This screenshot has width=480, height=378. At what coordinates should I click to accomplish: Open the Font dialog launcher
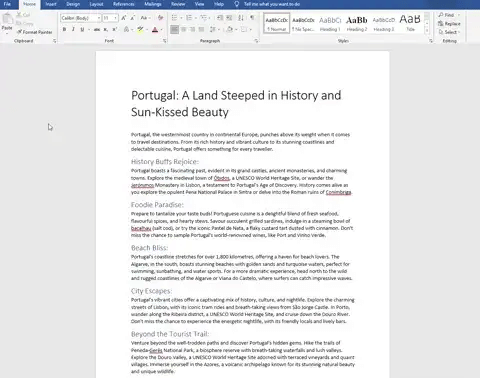point(165,41)
